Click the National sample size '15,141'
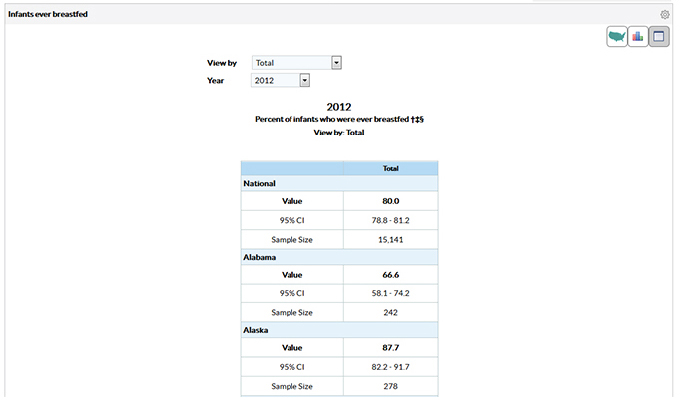The image size is (681, 400). tap(390, 240)
